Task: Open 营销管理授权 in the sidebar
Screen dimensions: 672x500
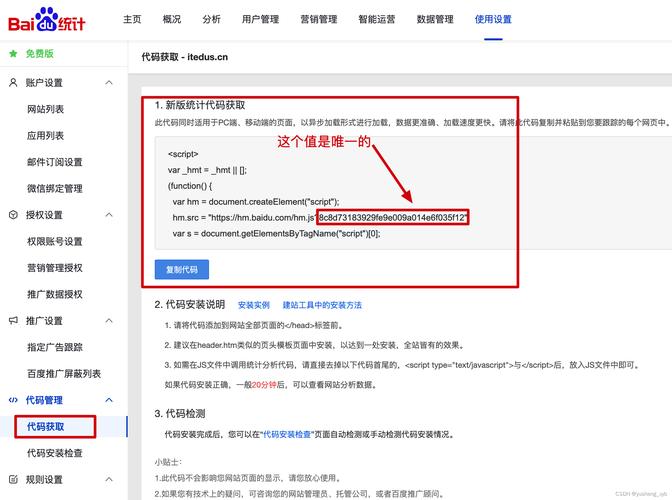Action: [x=55, y=268]
